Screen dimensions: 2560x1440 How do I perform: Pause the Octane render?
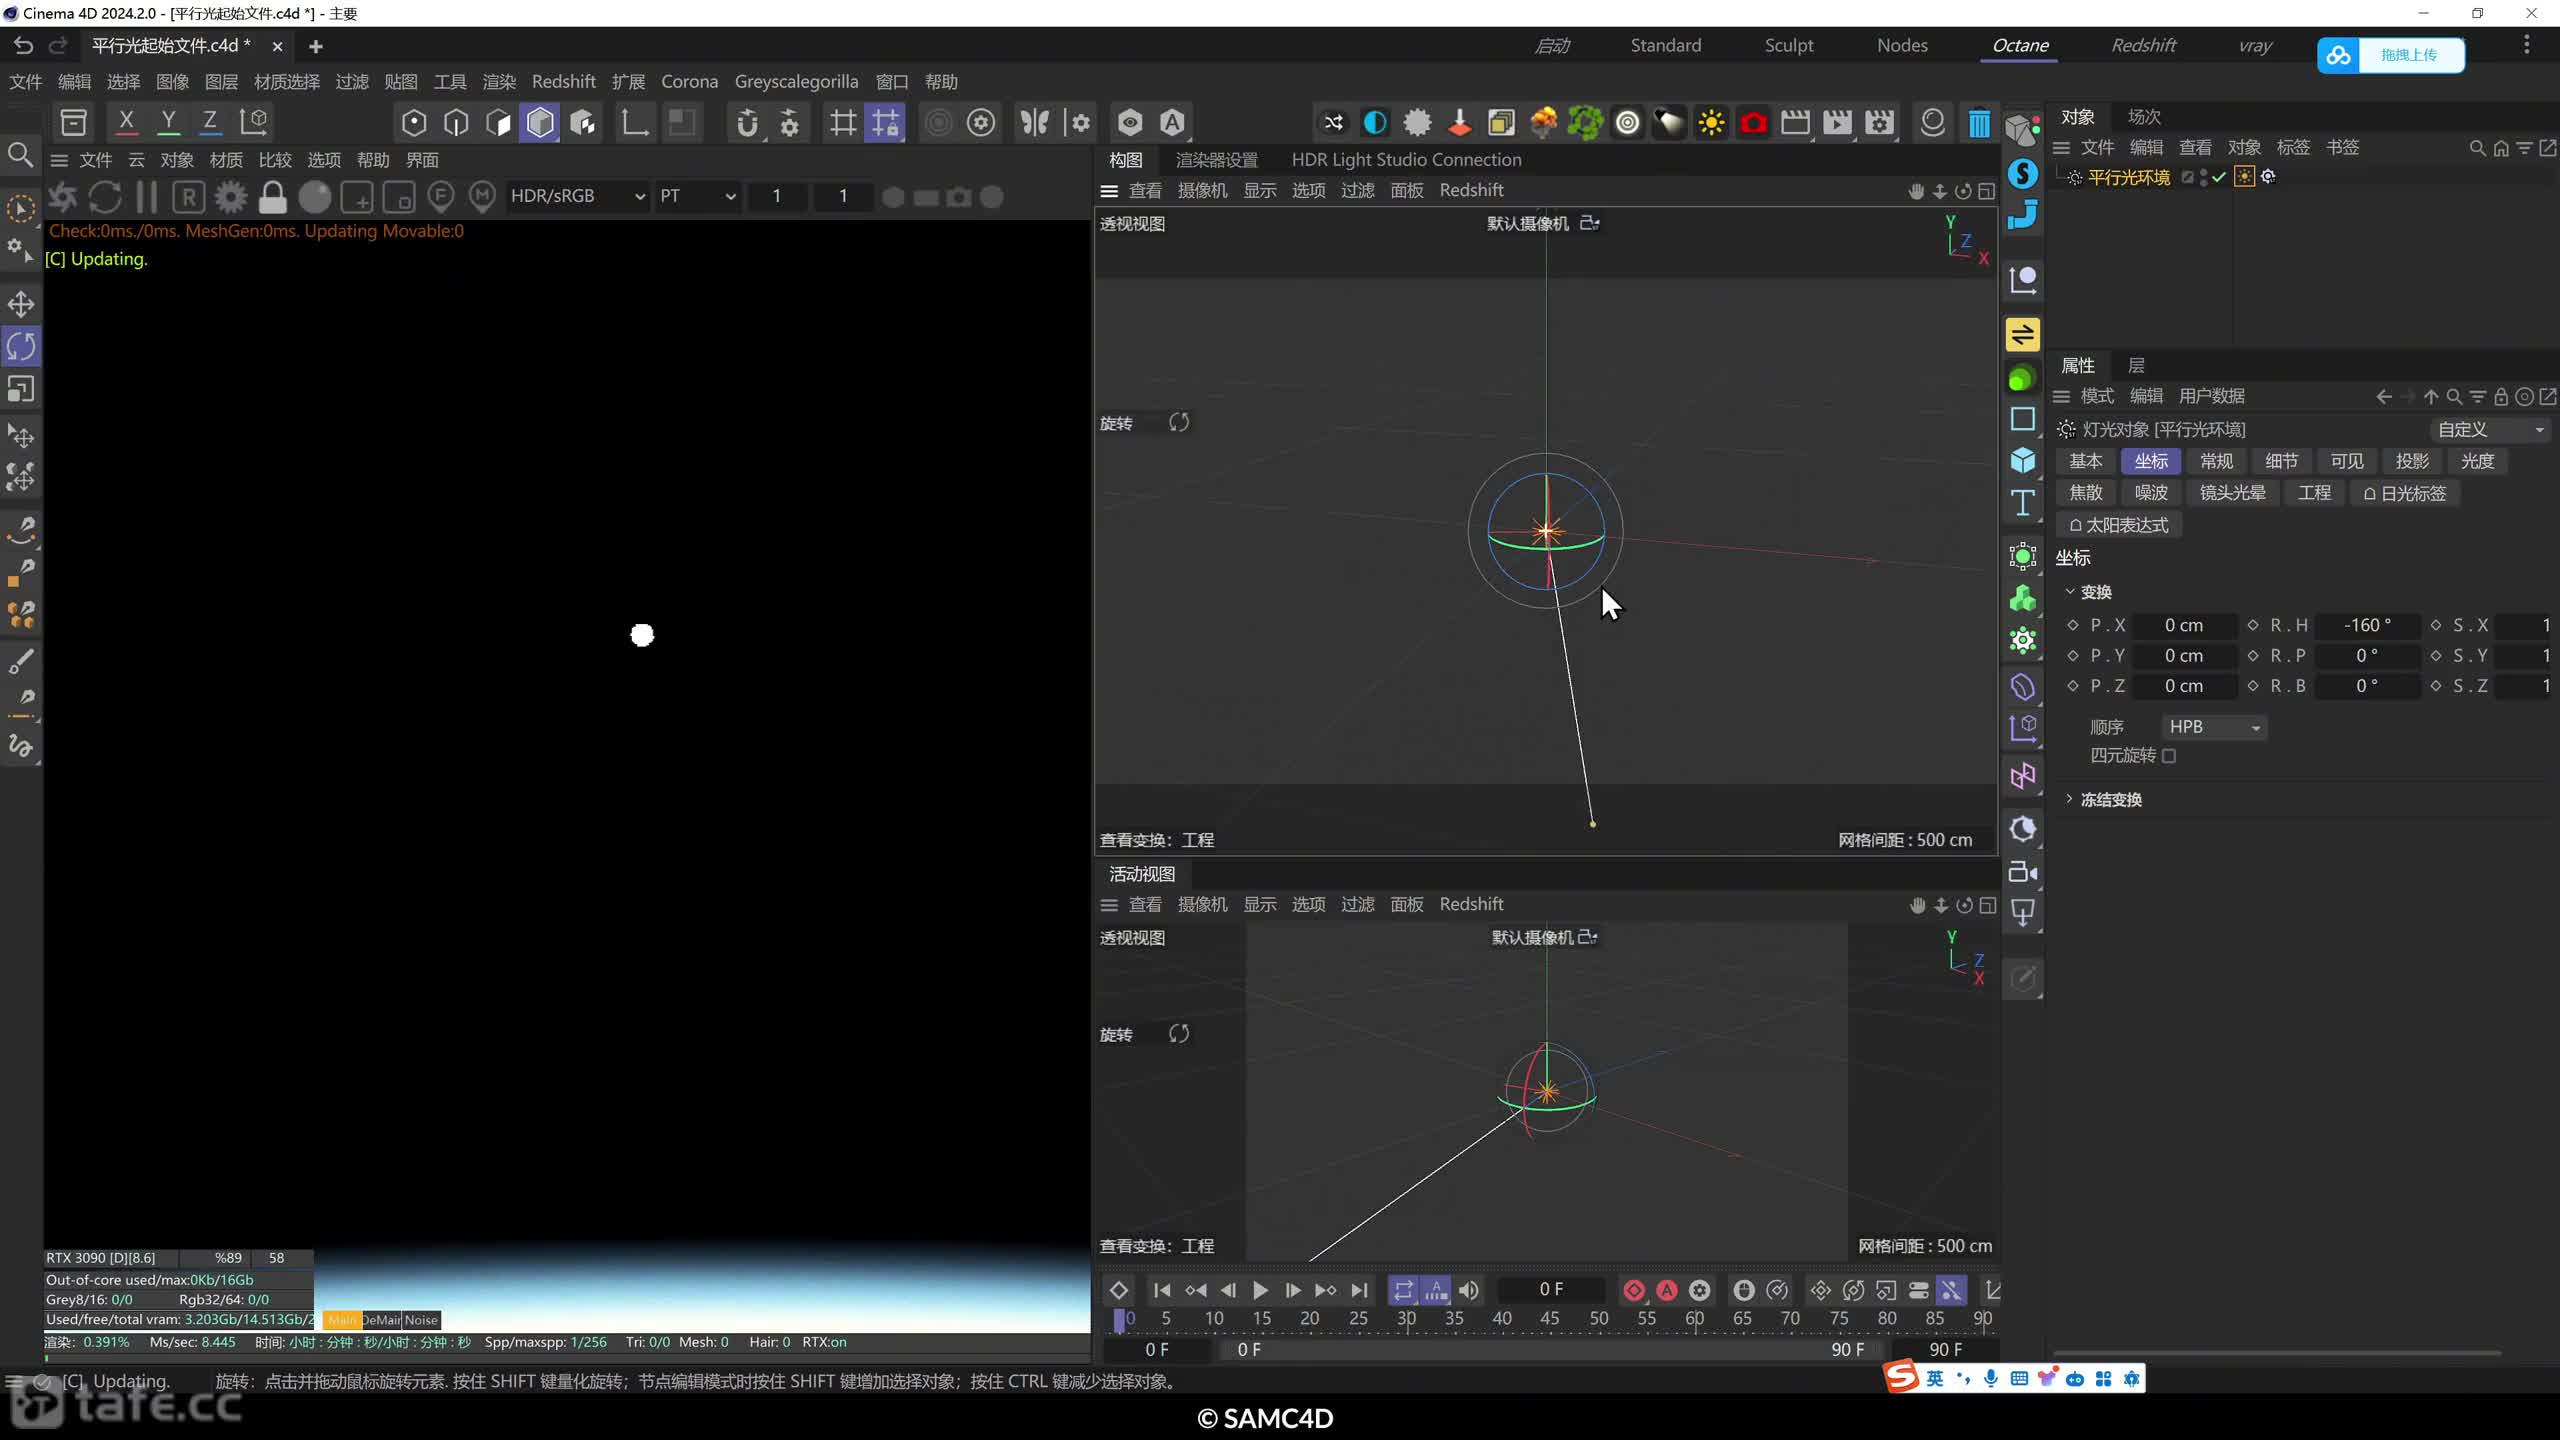coord(147,197)
